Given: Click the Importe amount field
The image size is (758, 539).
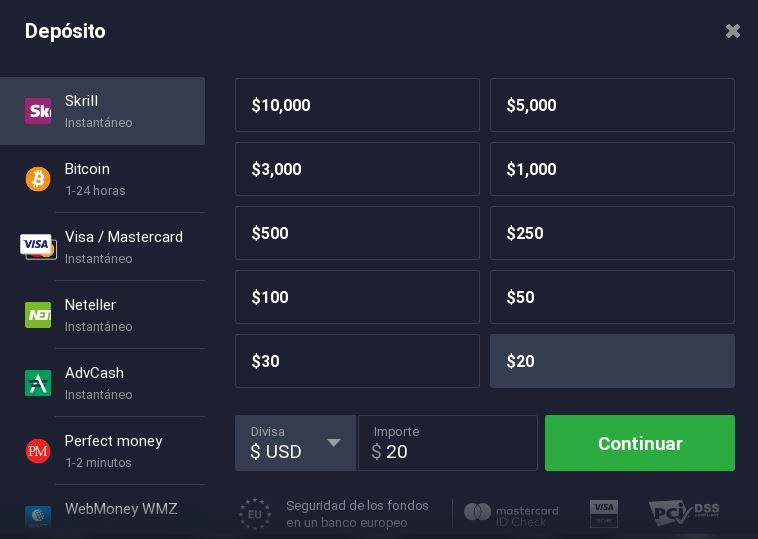Looking at the screenshot, I should (448, 443).
